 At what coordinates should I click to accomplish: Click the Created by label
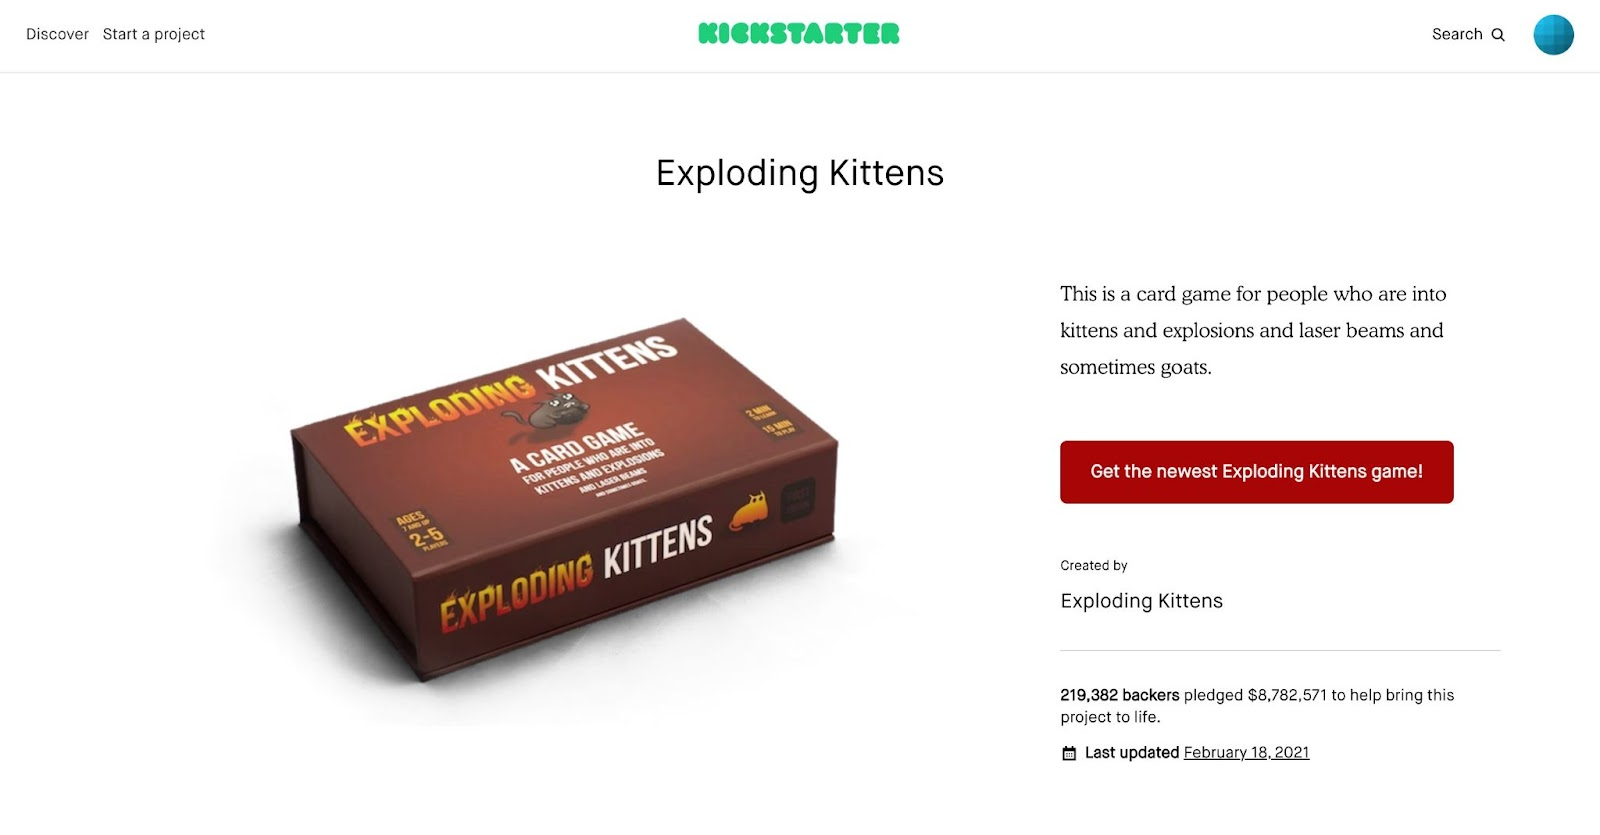pyautogui.click(x=1094, y=565)
